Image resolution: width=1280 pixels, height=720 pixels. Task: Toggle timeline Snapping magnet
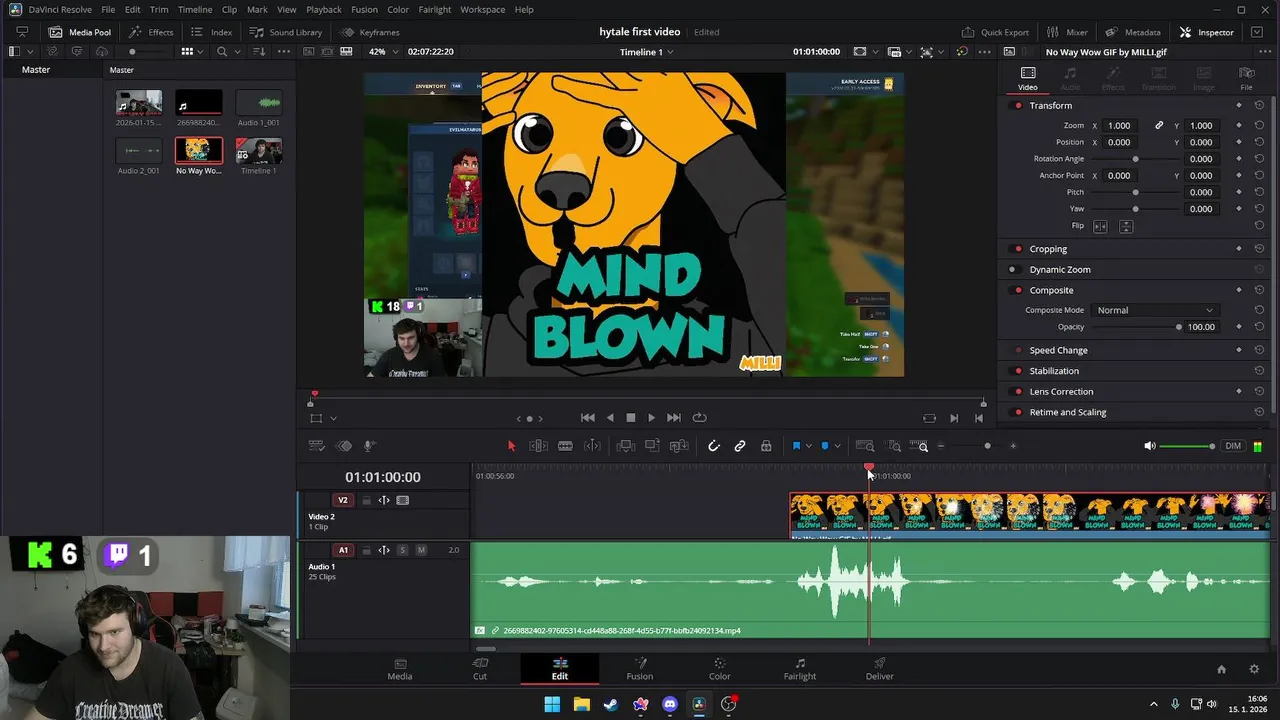(714, 446)
